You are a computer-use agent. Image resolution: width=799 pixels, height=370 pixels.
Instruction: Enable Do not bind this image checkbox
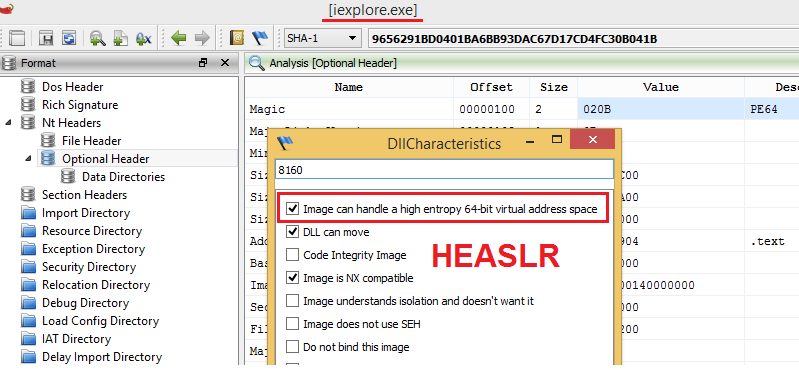tap(292, 347)
